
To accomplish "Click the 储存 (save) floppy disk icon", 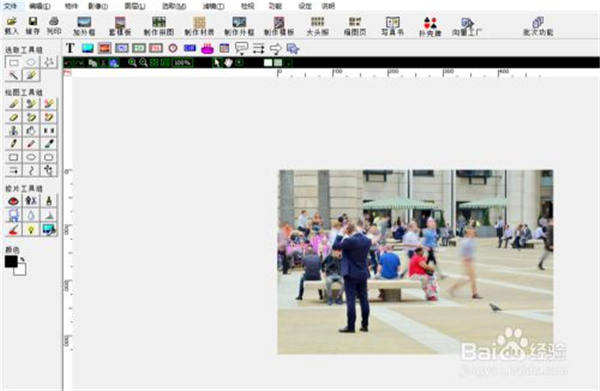I will pos(33,26).
